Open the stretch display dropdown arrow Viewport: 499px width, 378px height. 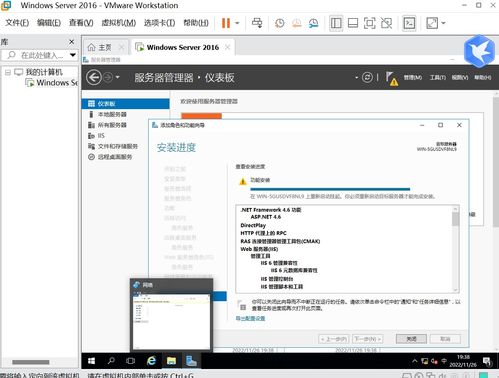[443, 23]
